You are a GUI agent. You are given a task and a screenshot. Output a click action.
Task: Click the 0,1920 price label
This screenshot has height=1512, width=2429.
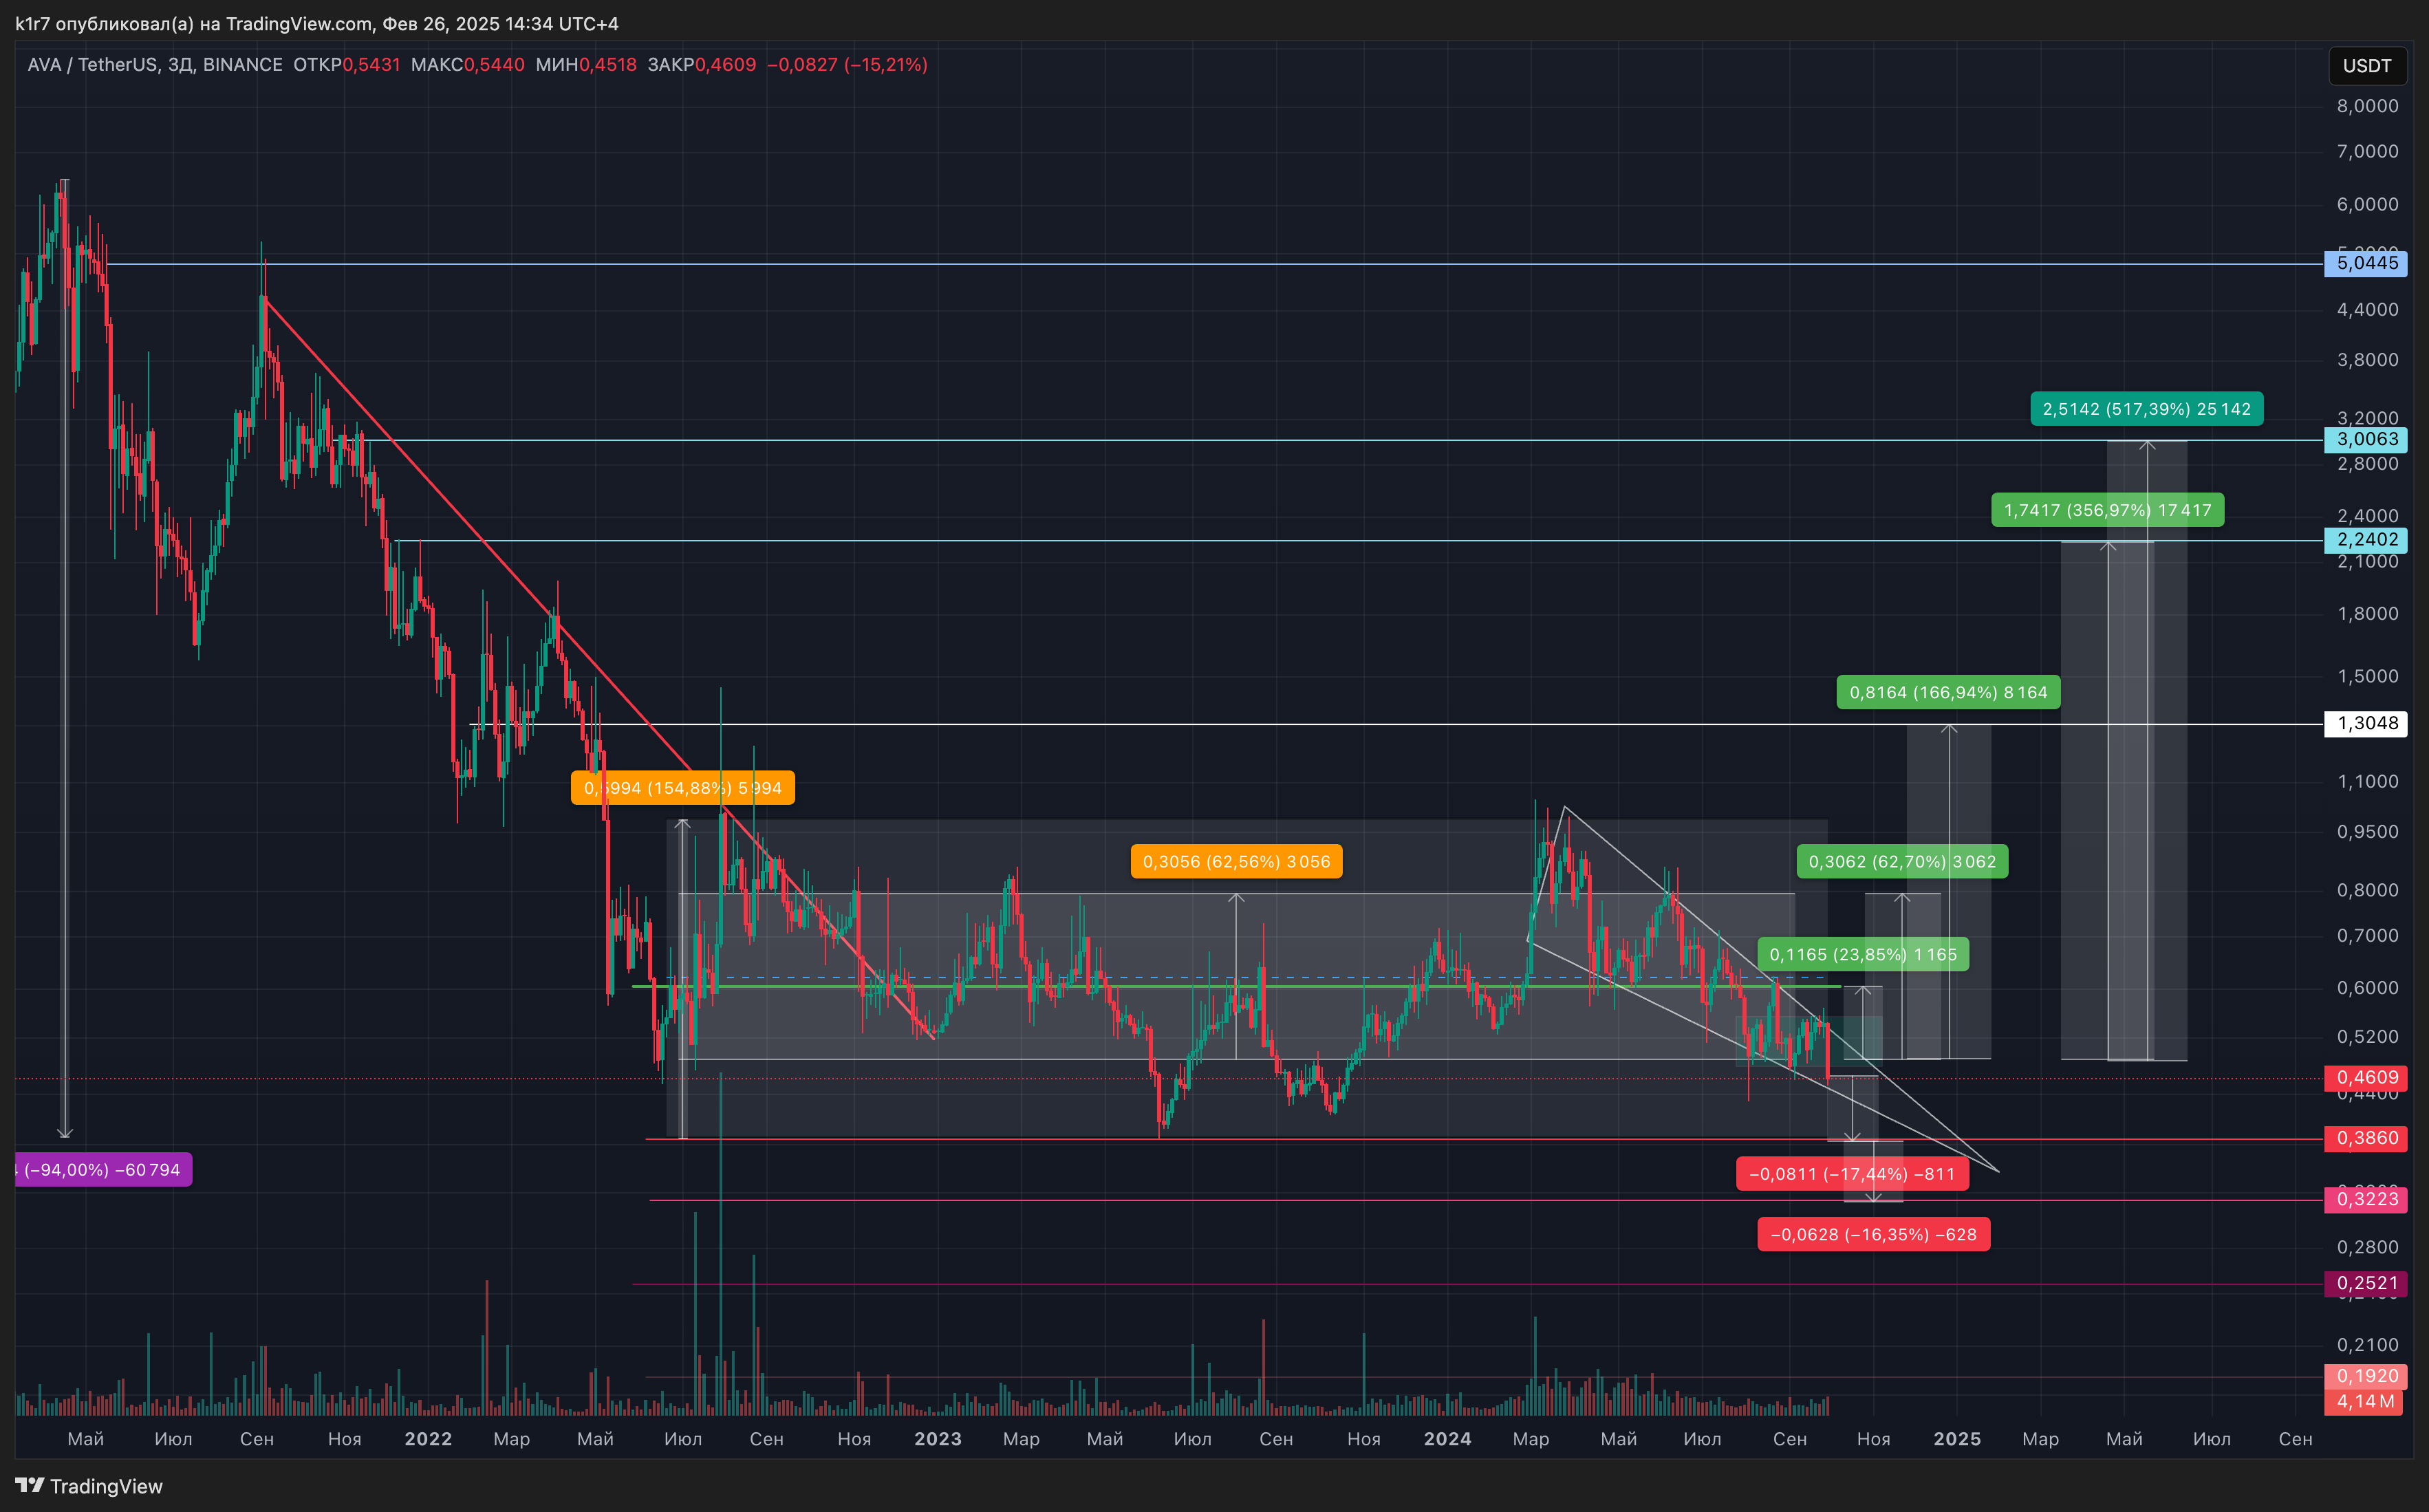(2366, 1376)
